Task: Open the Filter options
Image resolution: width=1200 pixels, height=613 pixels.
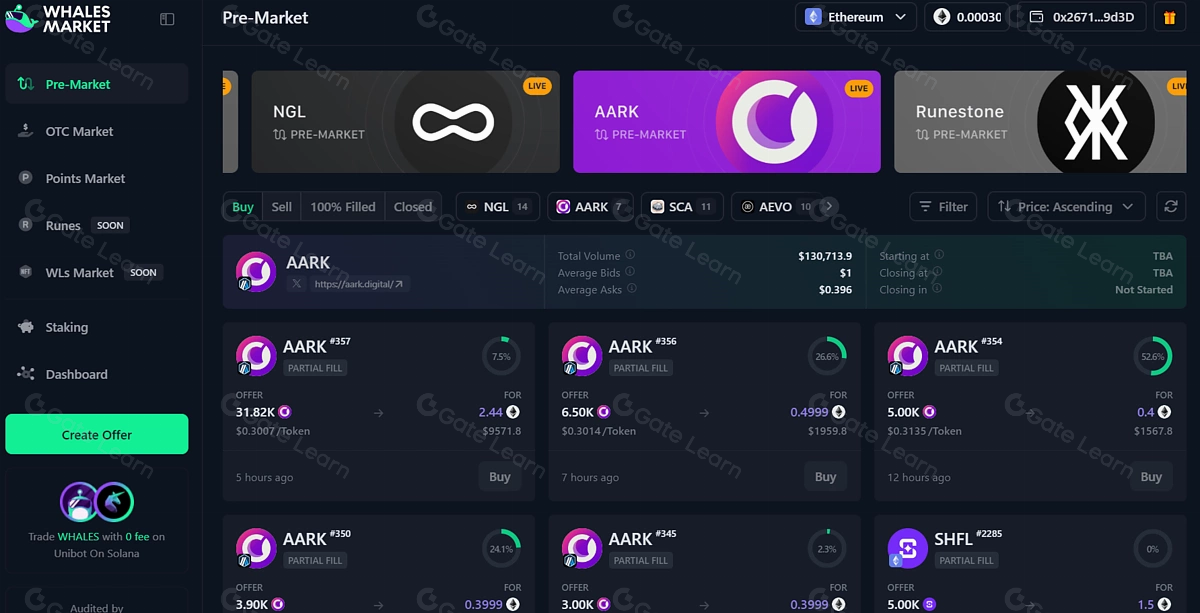Action: click(x=943, y=207)
